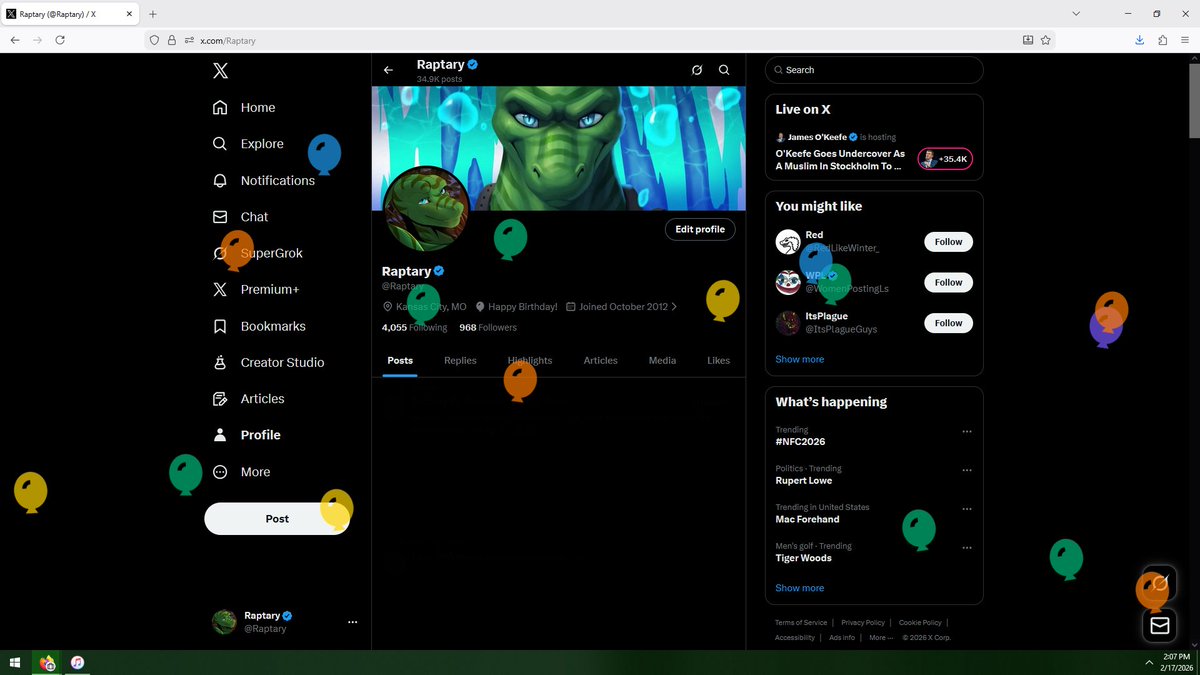Open browser Downloads panel
The image size is (1200, 675).
pyautogui.click(x=1139, y=40)
